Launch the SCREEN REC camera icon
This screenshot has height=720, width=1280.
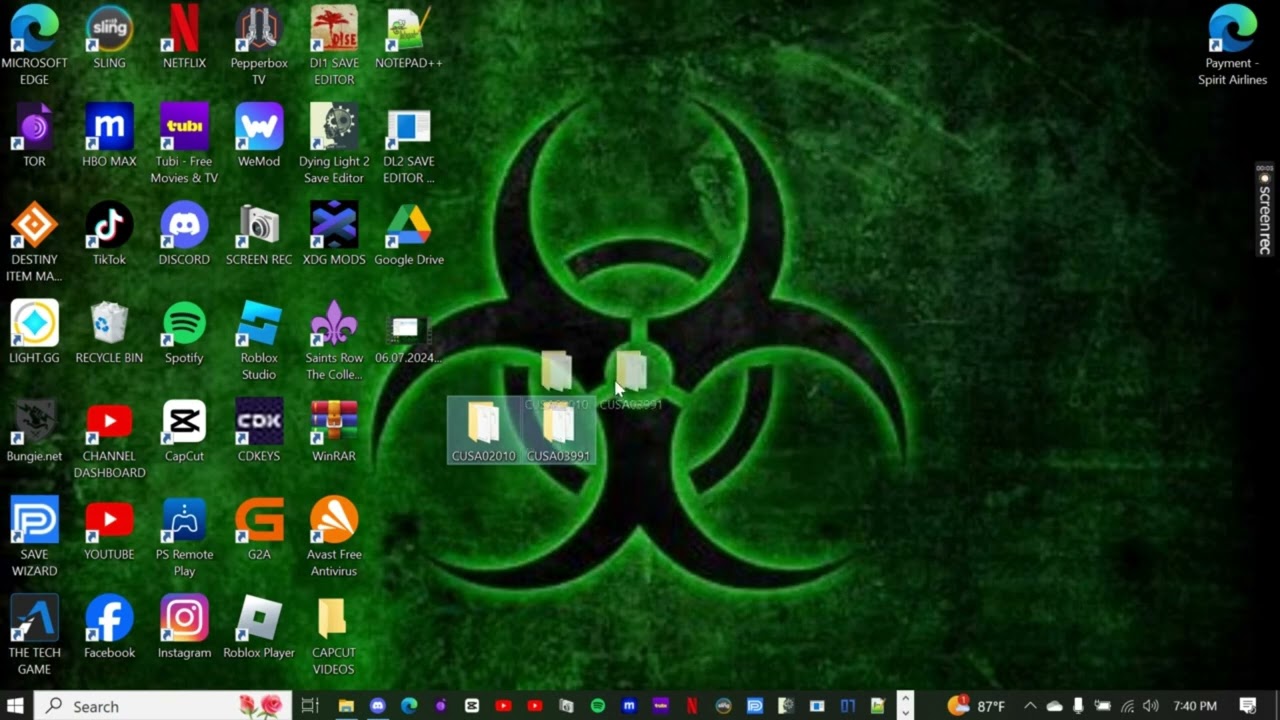[x=259, y=234]
